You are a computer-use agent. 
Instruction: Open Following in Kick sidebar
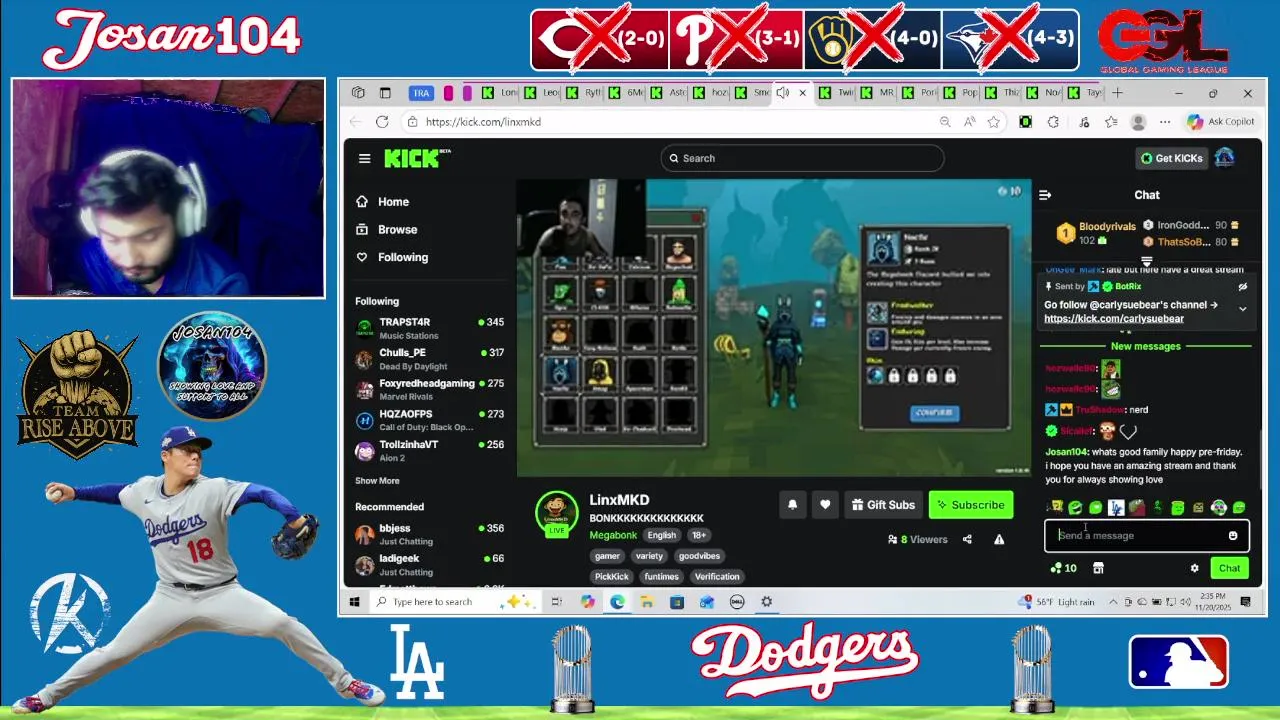click(402, 257)
